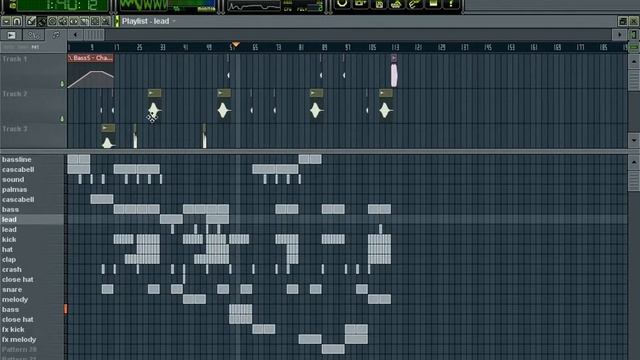Select the kick pattern name
This screenshot has width=640, height=360.
[9, 240]
